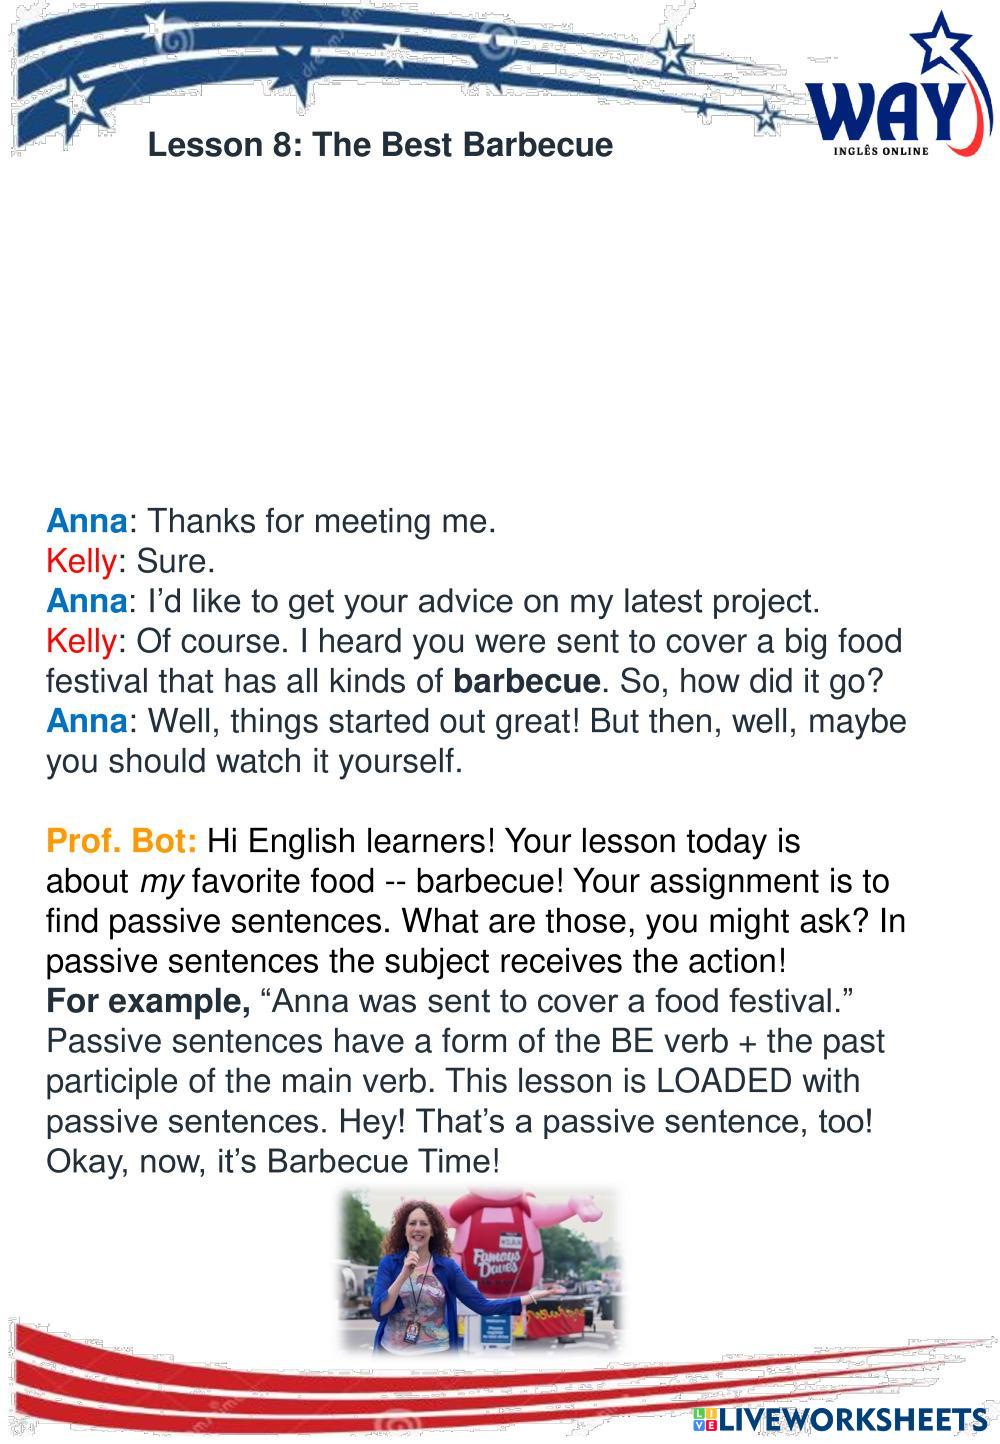Screen dimensions: 1000x1444
Task: Click the "Lesson 8: The Best Barbecue" title
Action: click(380, 146)
